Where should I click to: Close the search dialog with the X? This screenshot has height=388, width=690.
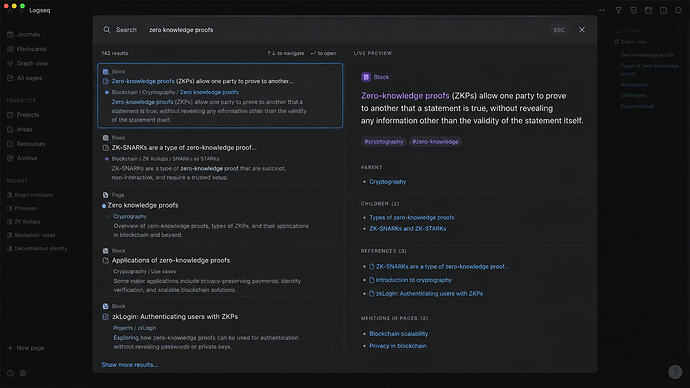click(582, 30)
